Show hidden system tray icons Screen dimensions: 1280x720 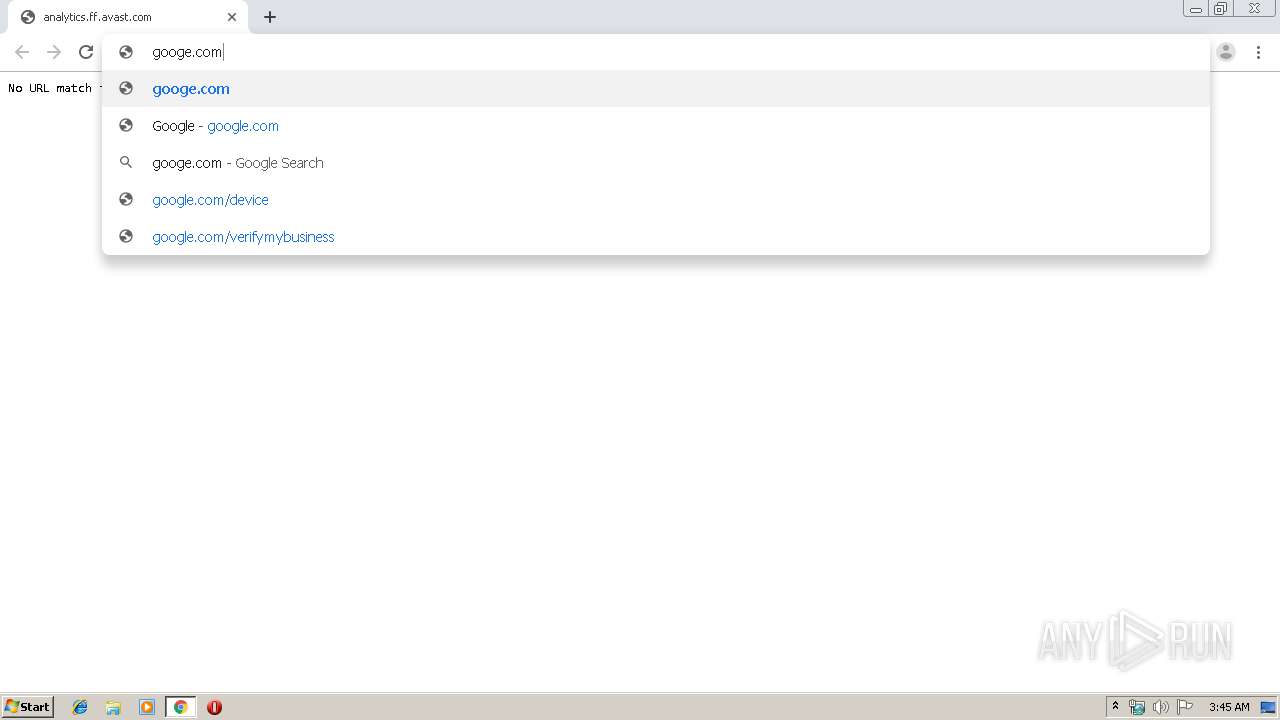click(x=1116, y=707)
